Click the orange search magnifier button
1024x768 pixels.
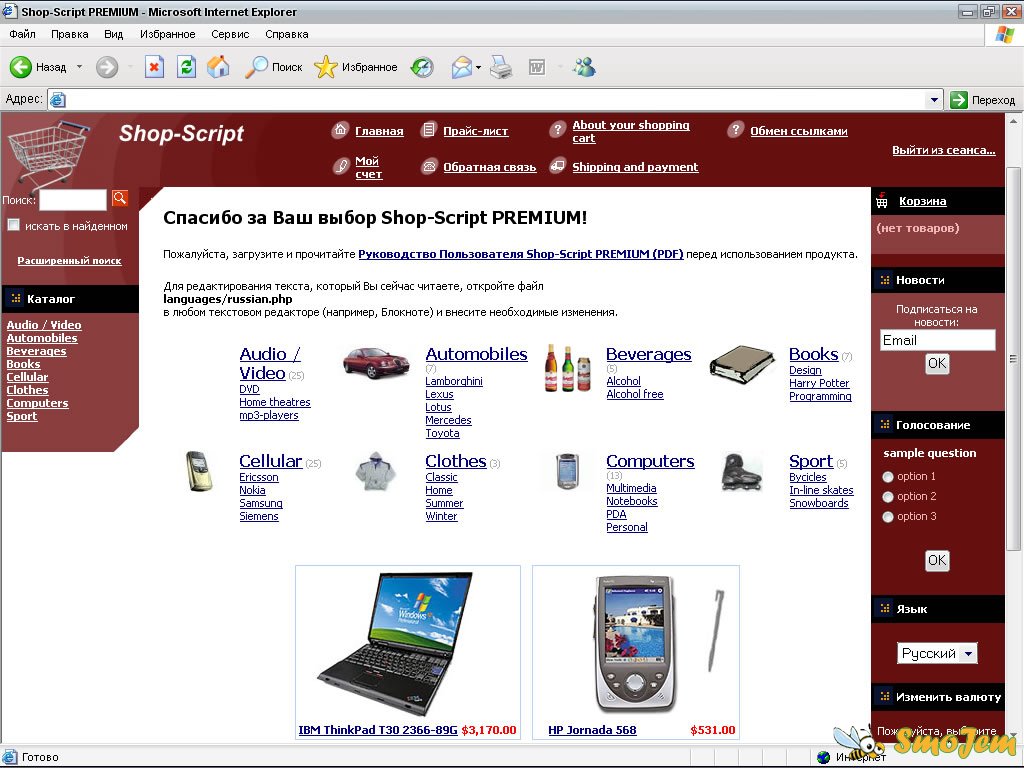[120, 198]
